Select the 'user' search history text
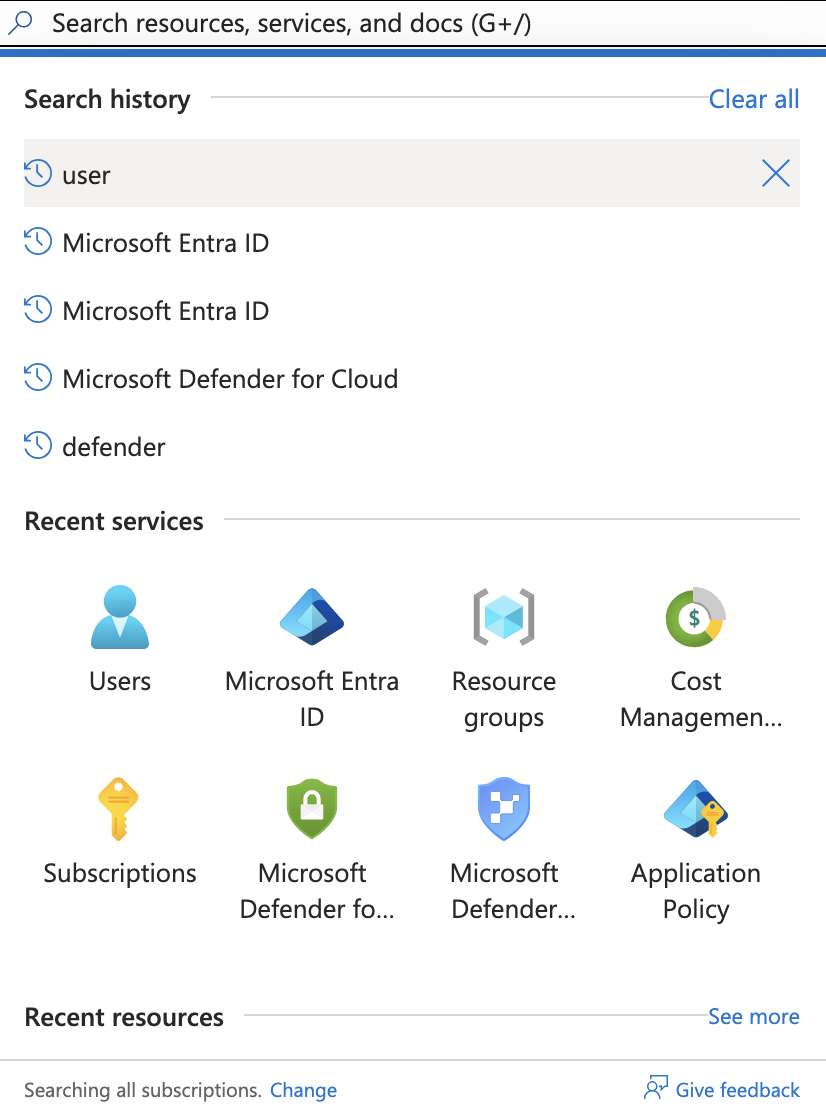Image resolution: width=826 pixels, height=1108 pixels. click(x=86, y=175)
